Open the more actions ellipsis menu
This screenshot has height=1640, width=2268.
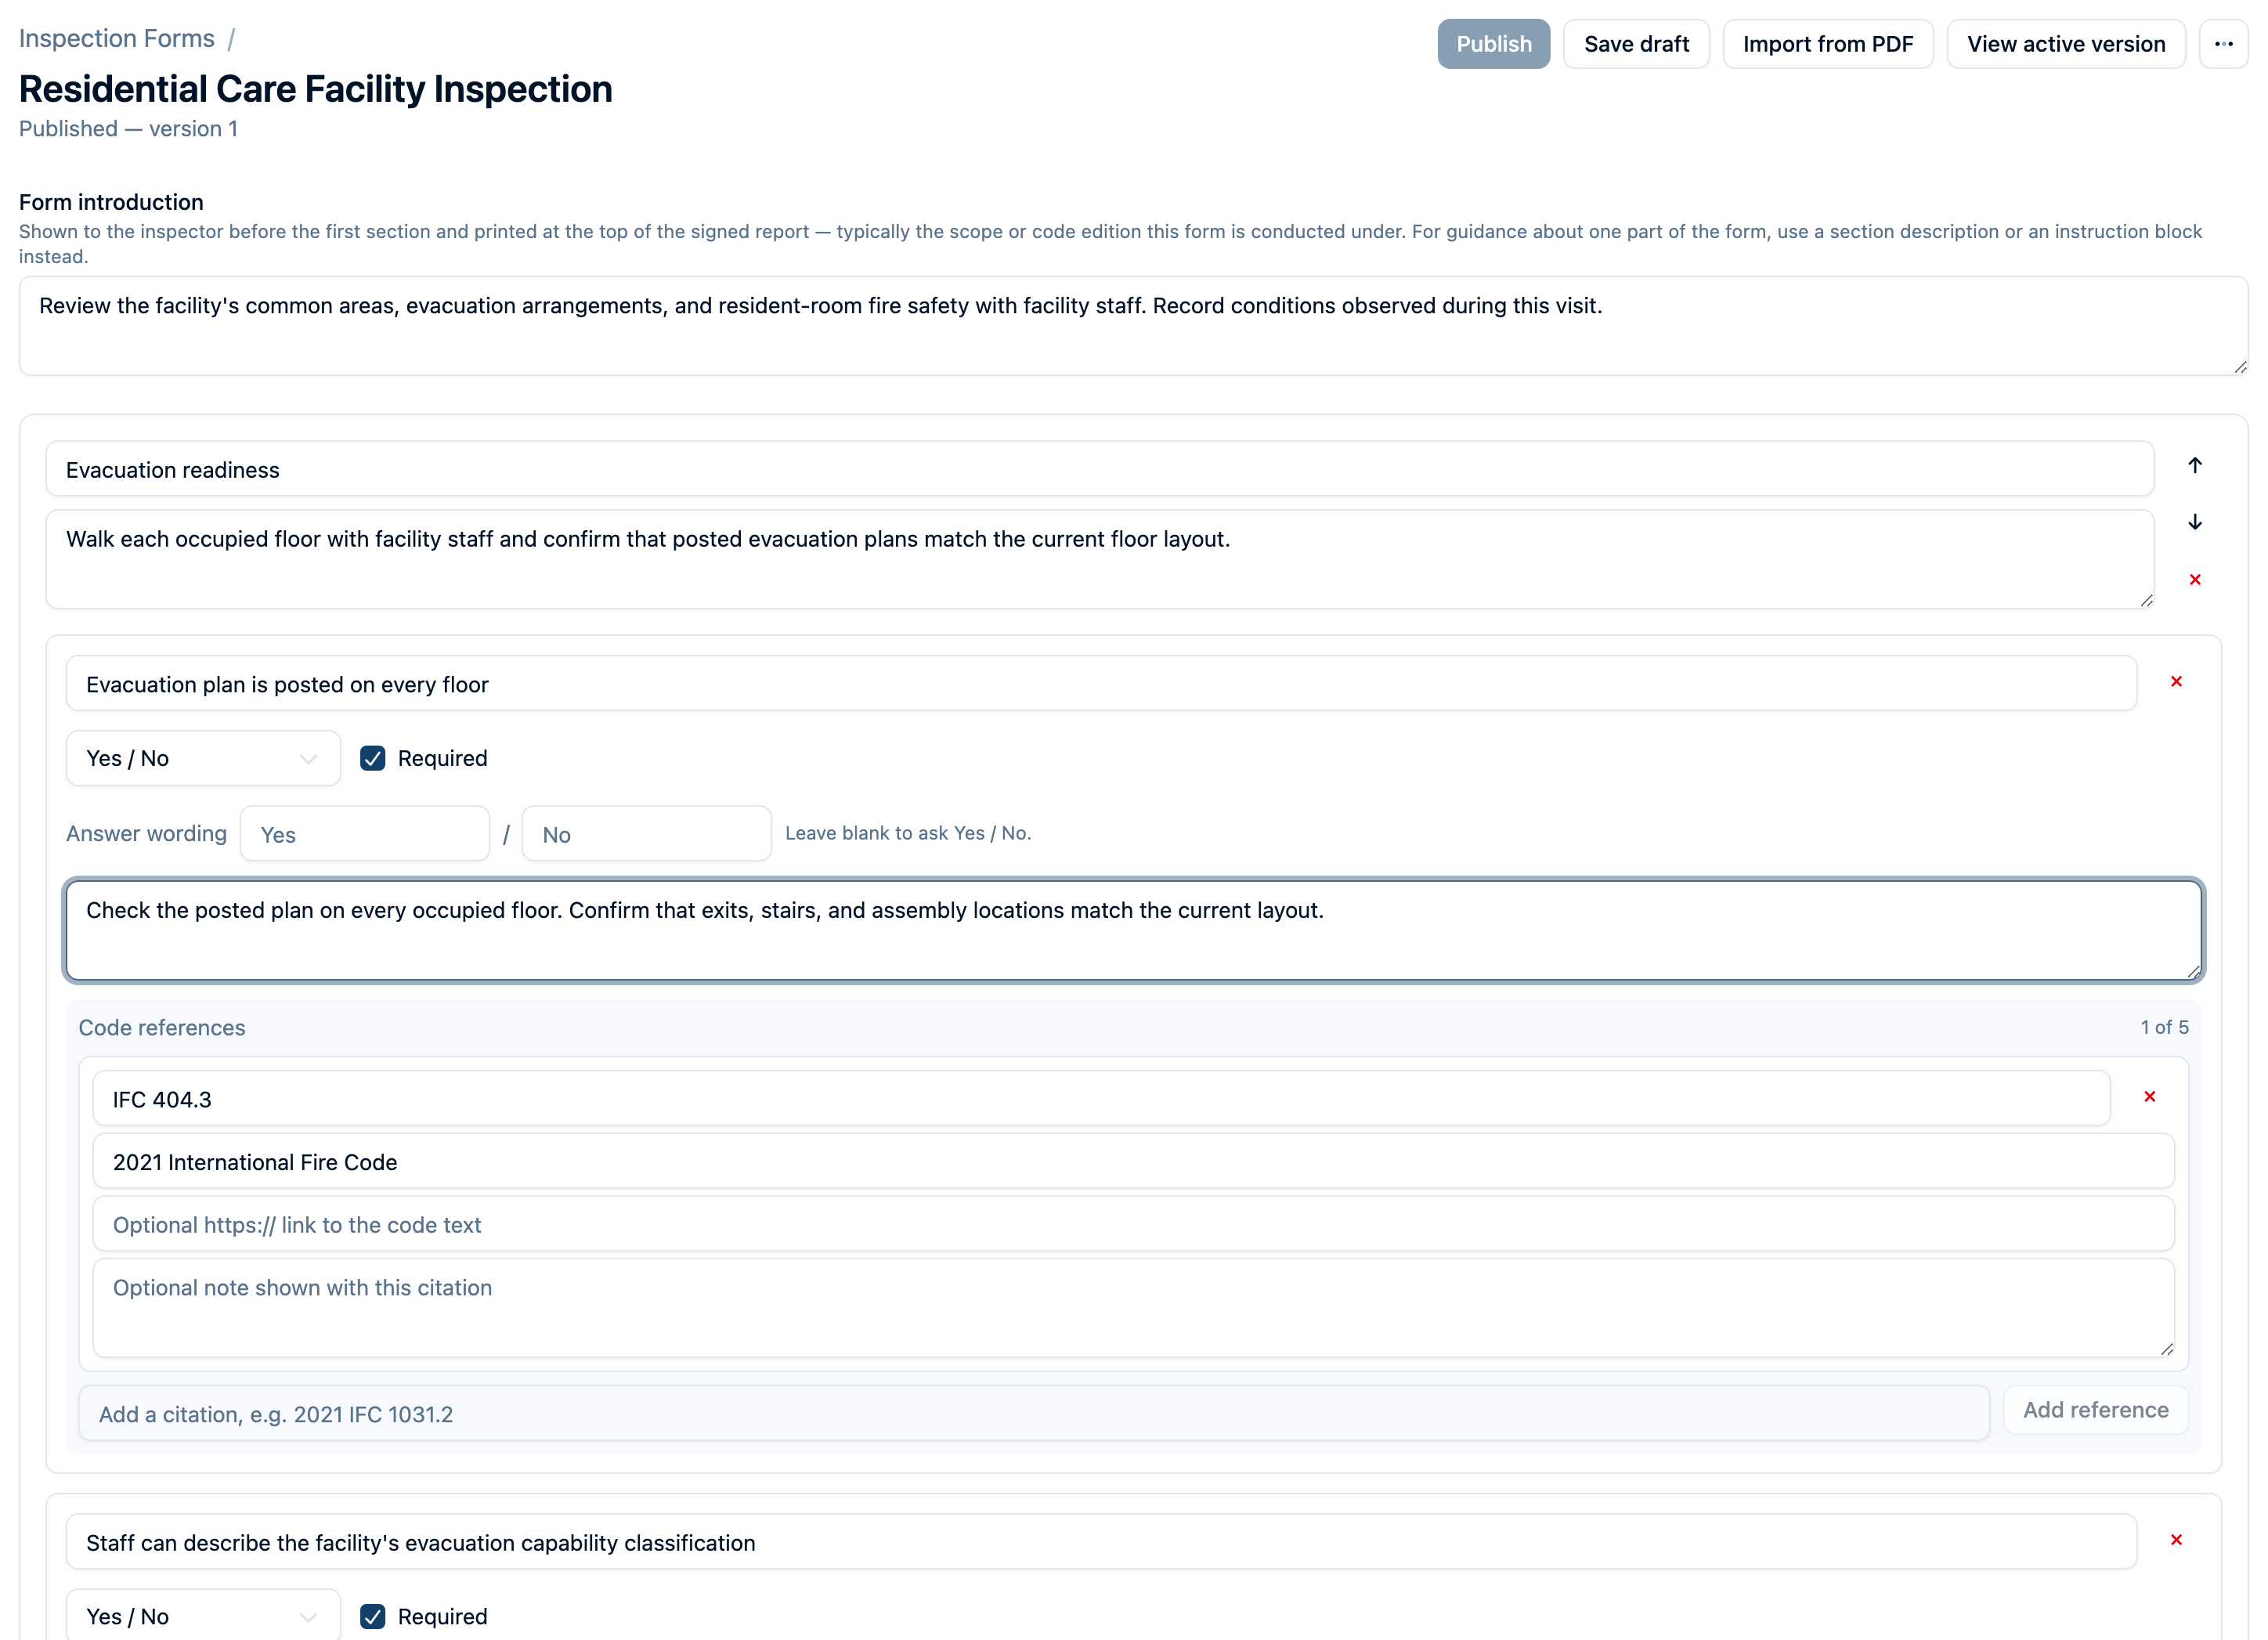coord(2223,44)
